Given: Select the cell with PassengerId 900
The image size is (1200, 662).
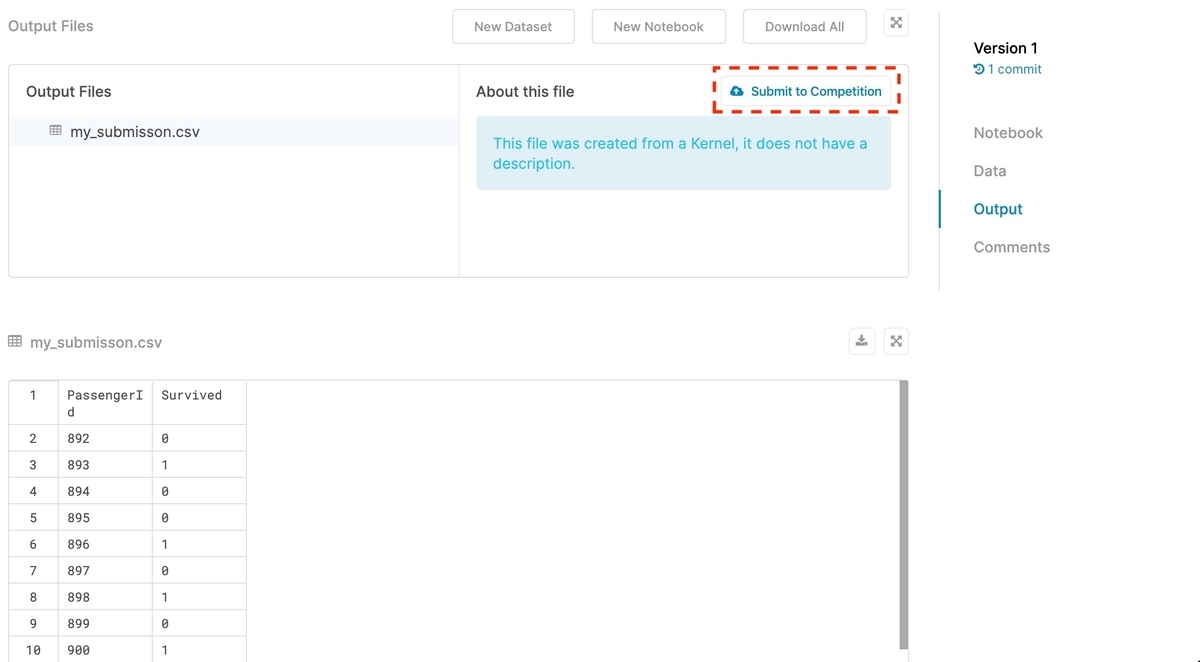Looking at the screenshot, I should 105,650.
